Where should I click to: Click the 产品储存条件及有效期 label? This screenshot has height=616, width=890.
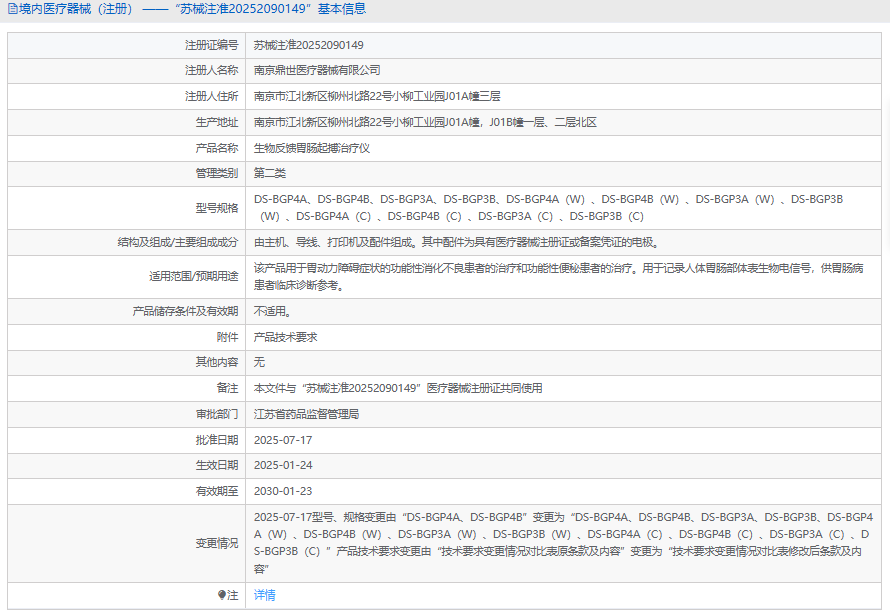click(185, 311)
